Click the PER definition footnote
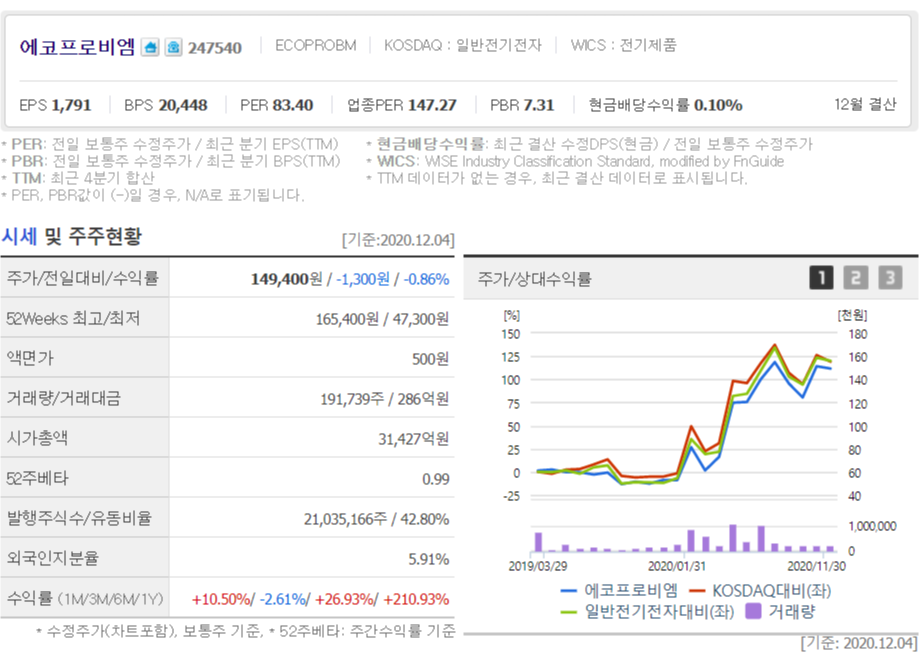 pos(170,144)
